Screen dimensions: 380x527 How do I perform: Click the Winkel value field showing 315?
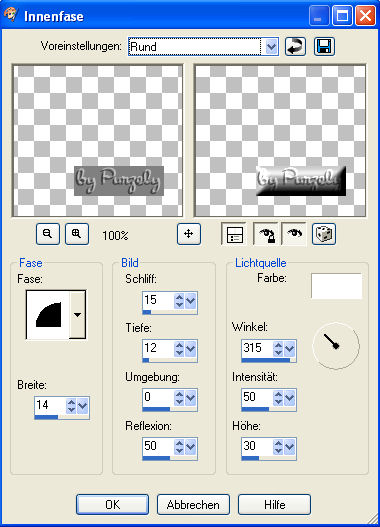pos(257,348)
